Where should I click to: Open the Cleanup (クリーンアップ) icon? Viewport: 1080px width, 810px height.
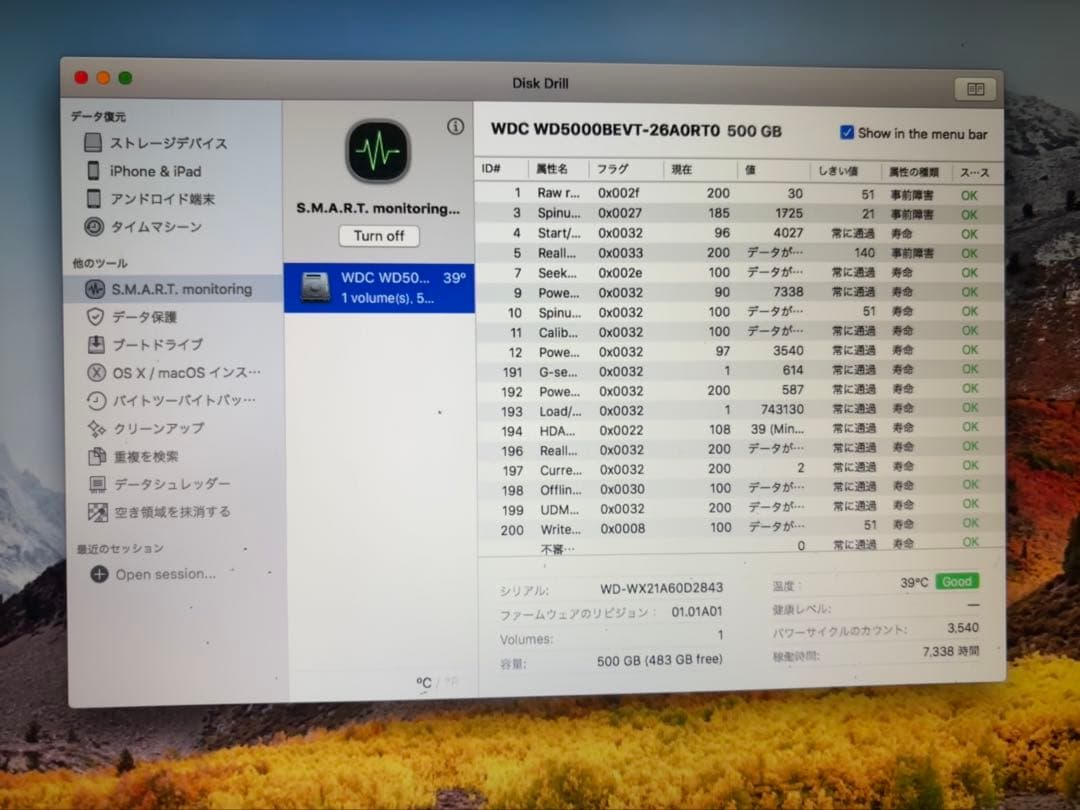click(96, 428)
